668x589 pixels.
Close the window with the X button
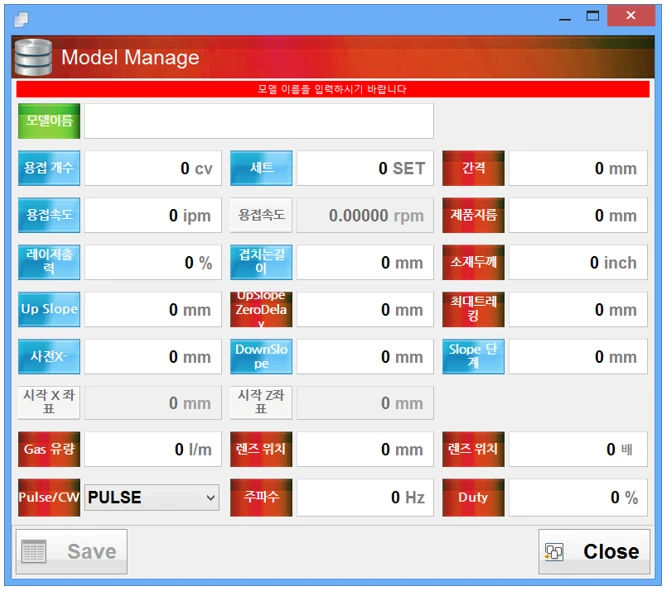(631, 16)
